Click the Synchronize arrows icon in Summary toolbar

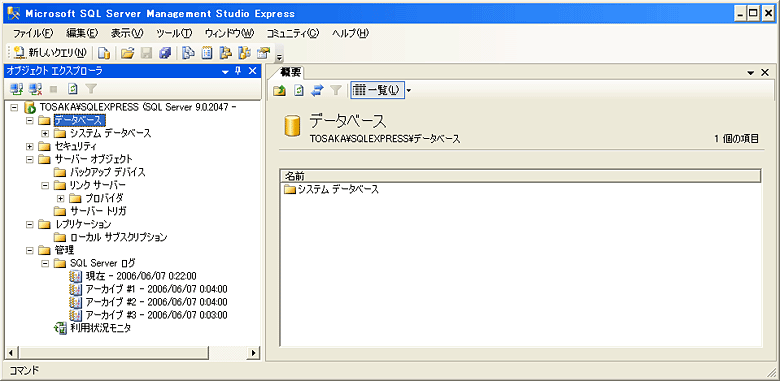tap(317, 90)
